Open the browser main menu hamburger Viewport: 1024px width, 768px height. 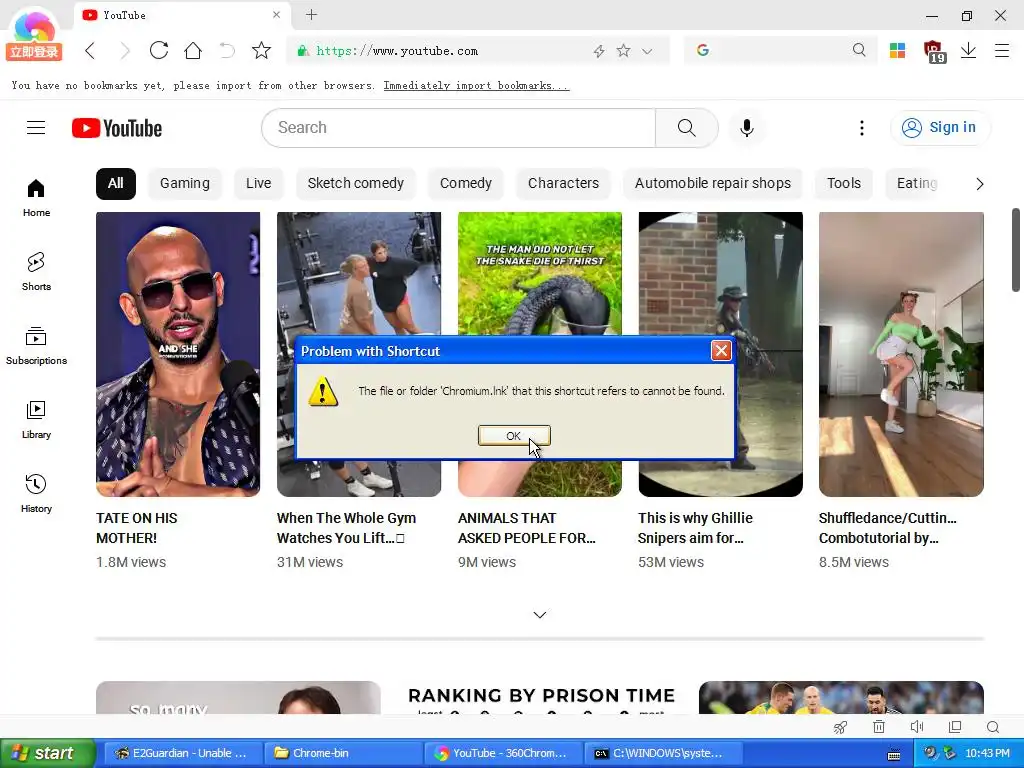pos(1002,50)
